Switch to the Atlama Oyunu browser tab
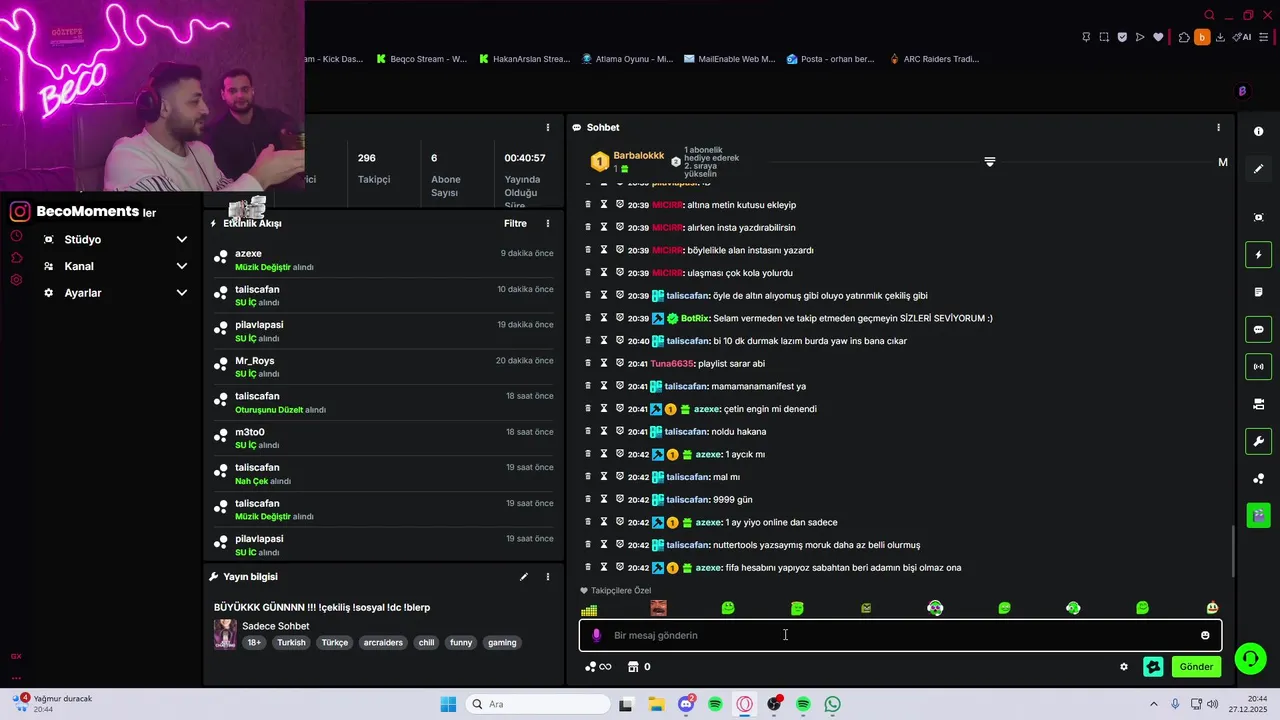Viewport: 1280px width, 720px height. [x=627, y=59]
